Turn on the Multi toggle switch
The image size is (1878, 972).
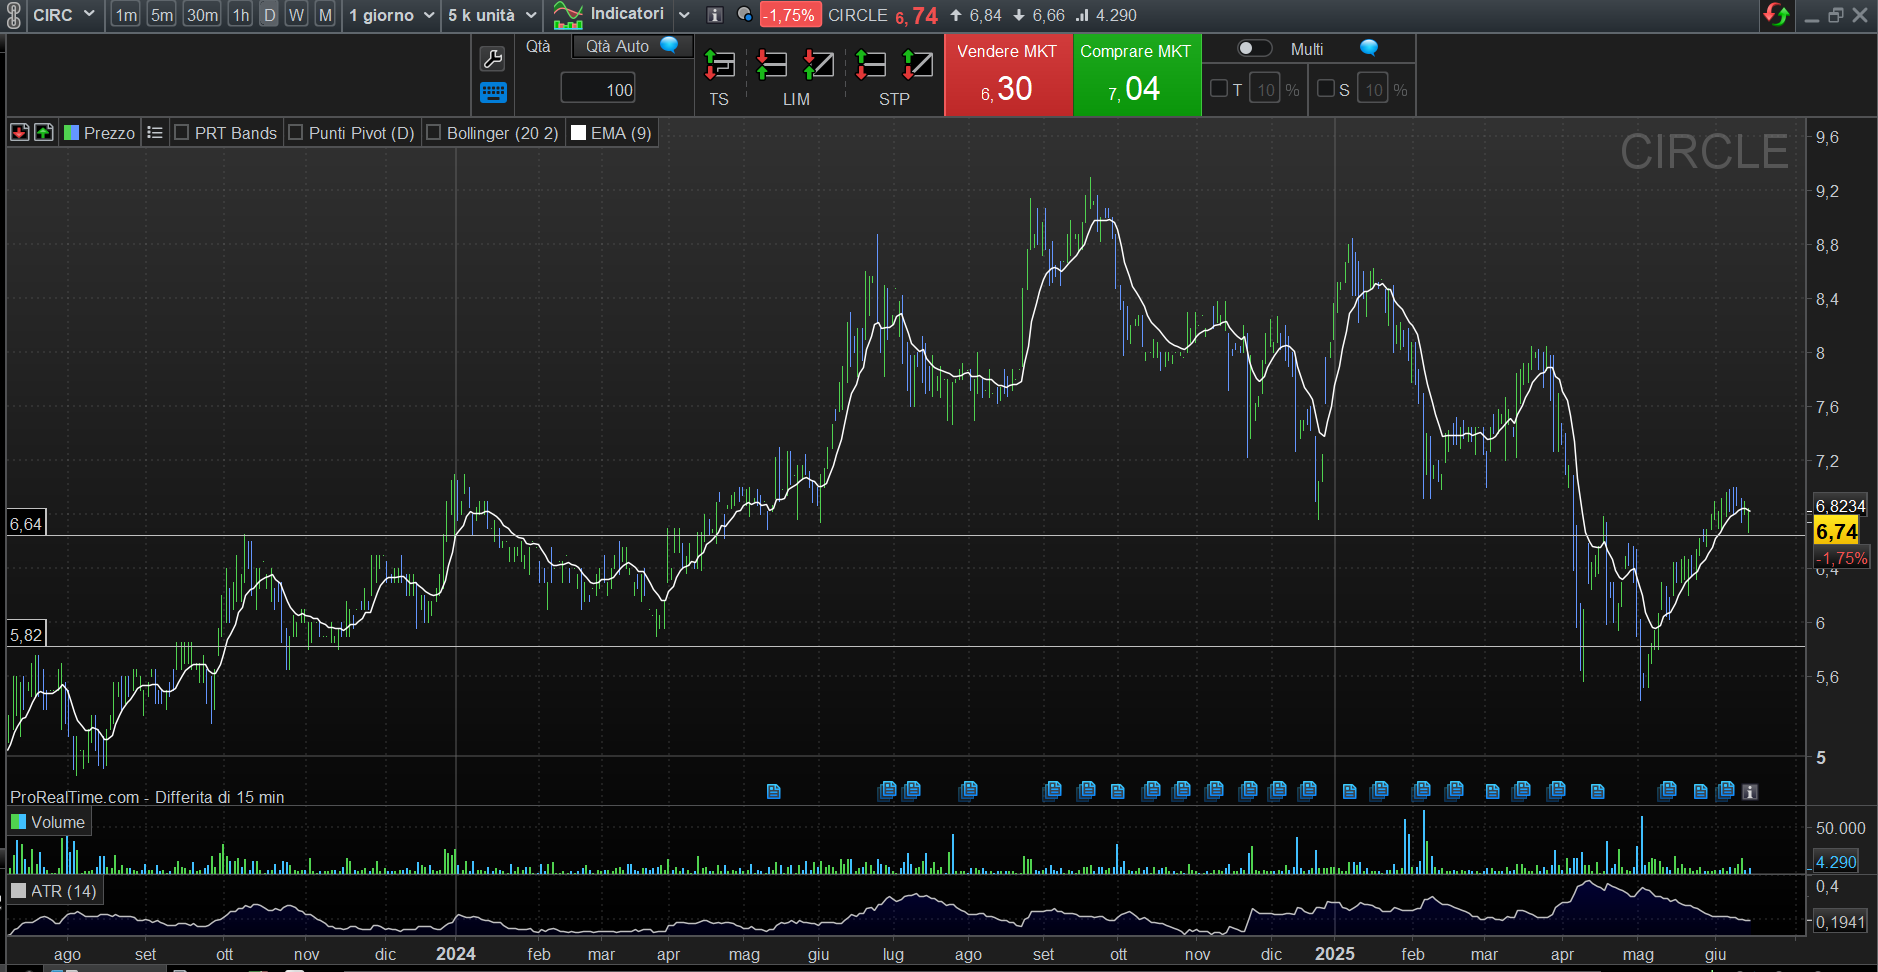pyautogui.click(x=1254, y=49)
